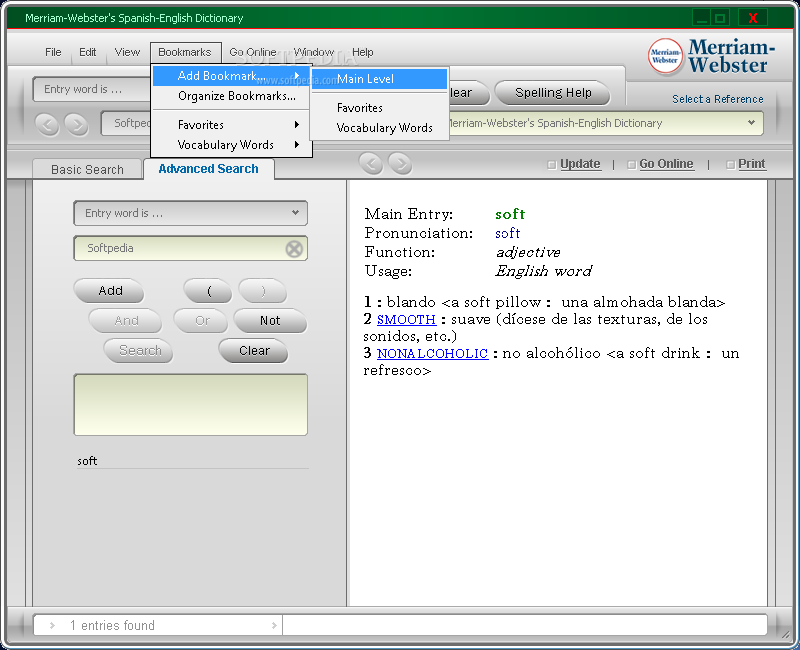The image size is (800, 650).
Task: Open the Edit menu
Action: pyautogui.click(x=87, y=52)
